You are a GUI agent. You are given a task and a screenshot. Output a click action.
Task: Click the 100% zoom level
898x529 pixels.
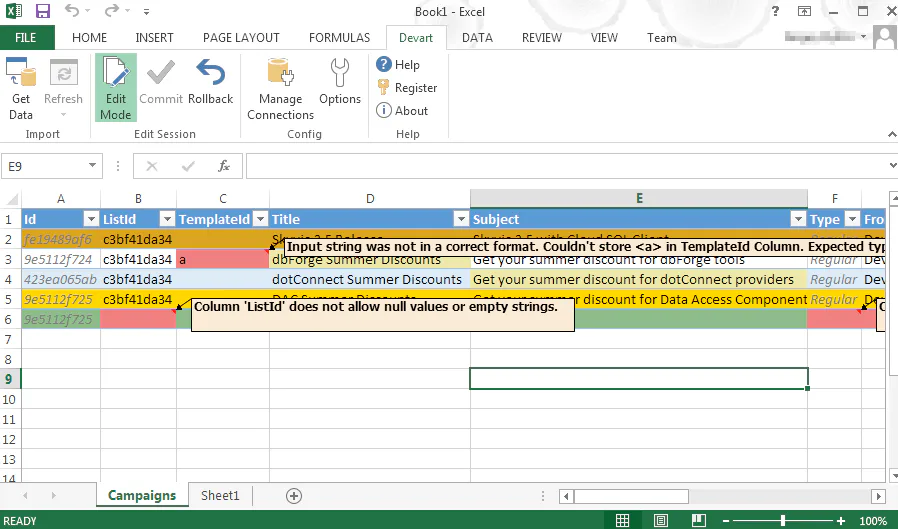click(x=873, y=521)
